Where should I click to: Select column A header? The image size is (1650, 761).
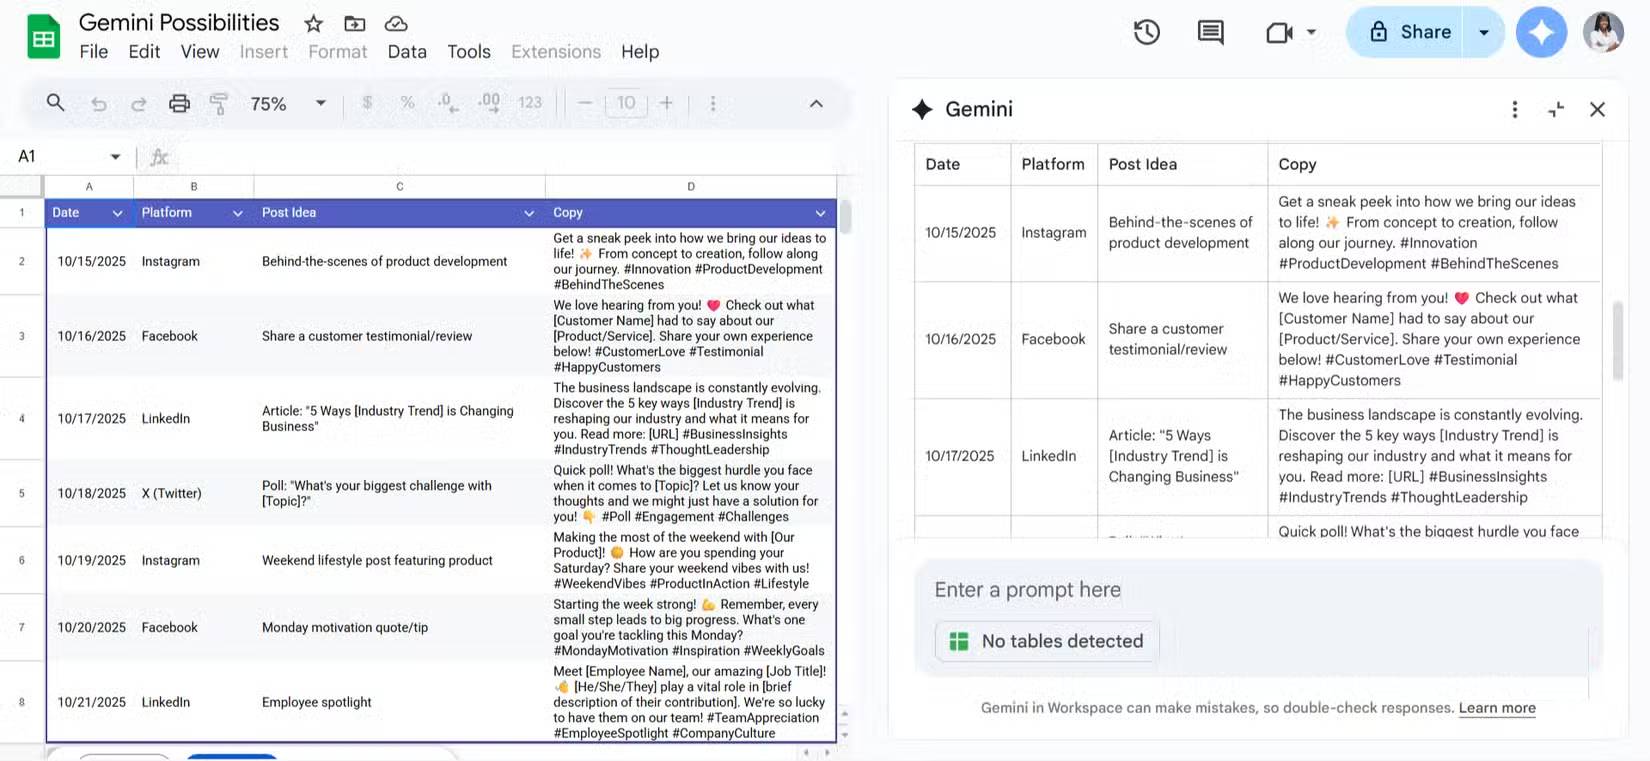tap(89, 186)
